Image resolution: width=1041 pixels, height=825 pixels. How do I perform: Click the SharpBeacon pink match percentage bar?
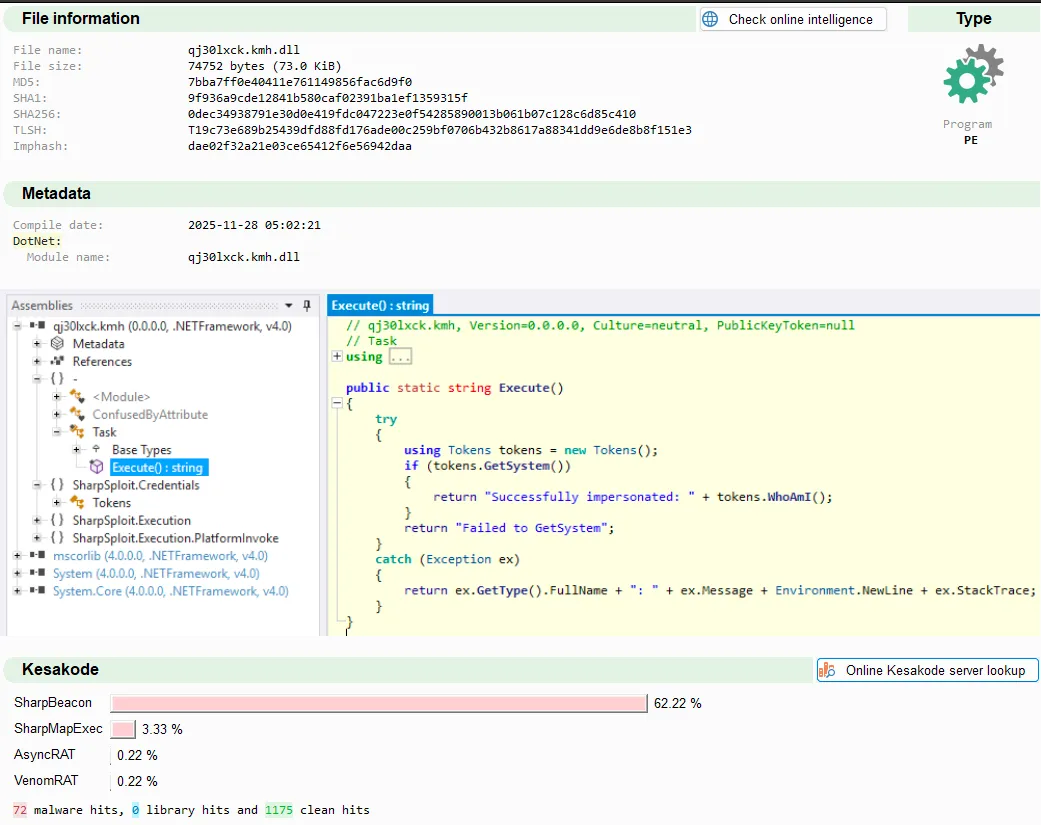pyautogui.click(x=378, y=704)
